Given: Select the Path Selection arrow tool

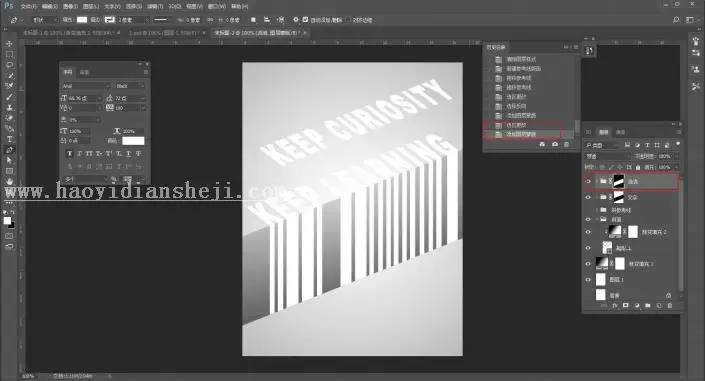Looking at the screenshot, I should coord(9,161).
